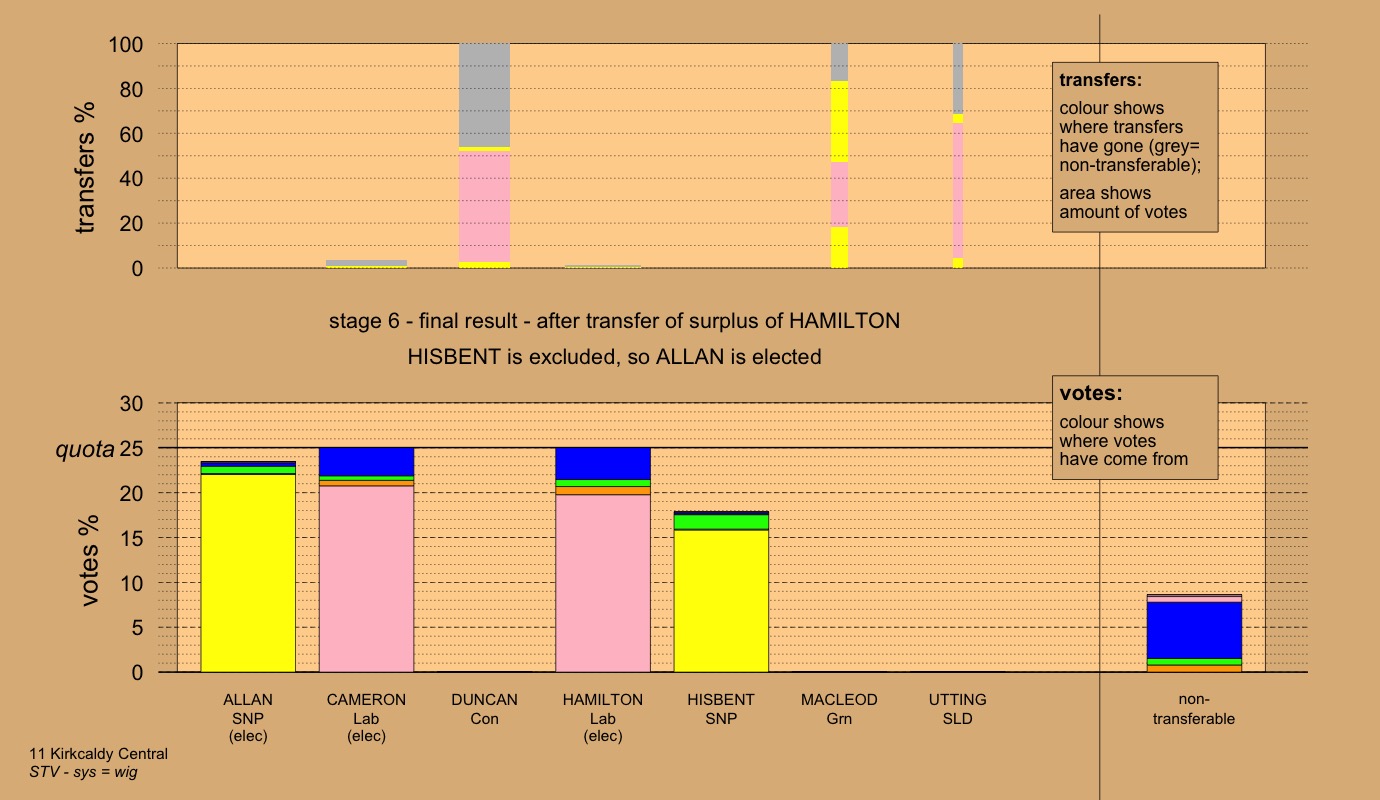Screen dimensions: 1380x800
Task: Click the transfers legend box
Action: click(x=1135, y=147)
